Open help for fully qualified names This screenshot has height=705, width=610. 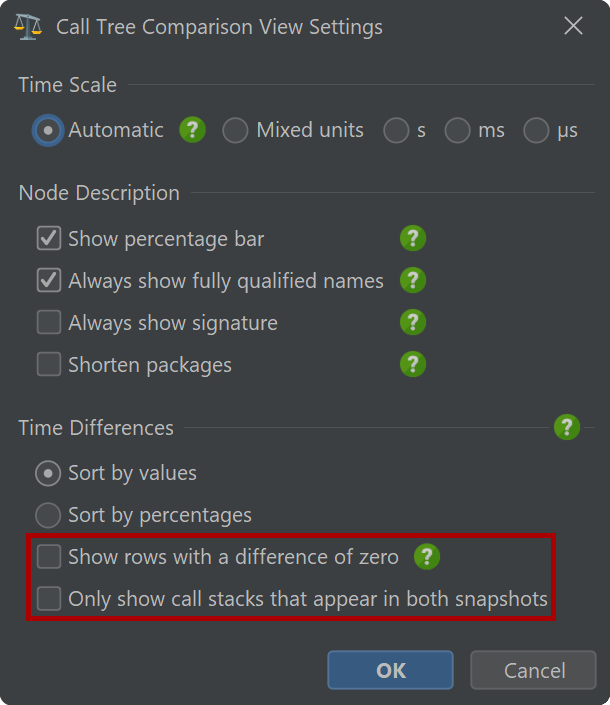tap(413, 280)
